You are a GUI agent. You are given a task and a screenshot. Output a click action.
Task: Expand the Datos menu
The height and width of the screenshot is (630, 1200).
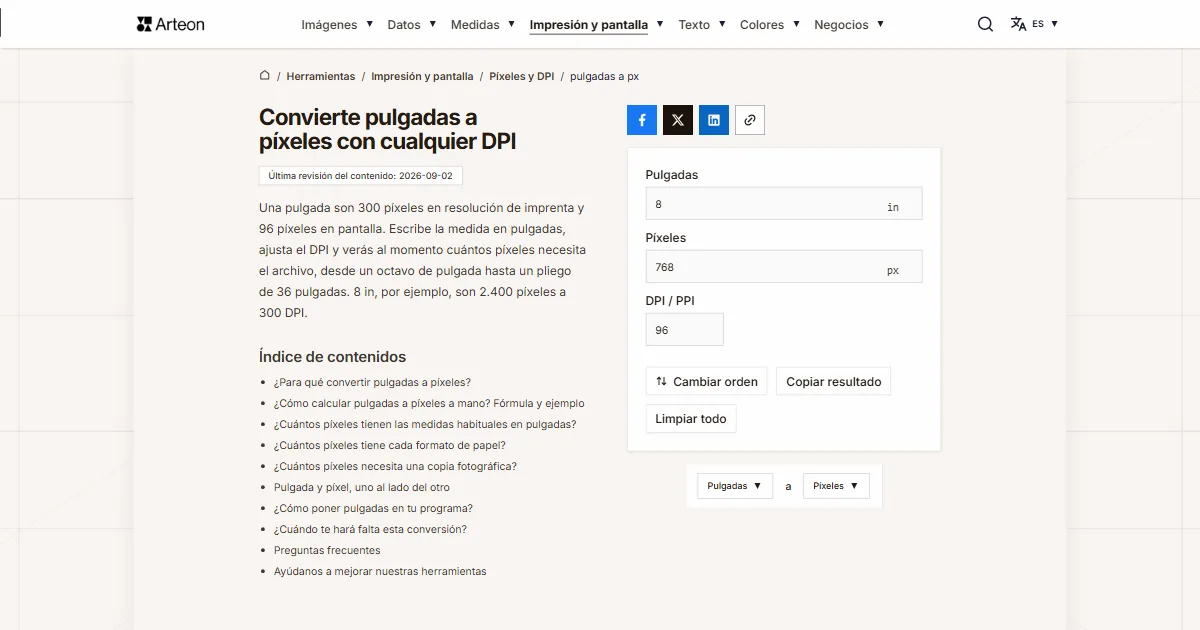click(x=412, y=25)
